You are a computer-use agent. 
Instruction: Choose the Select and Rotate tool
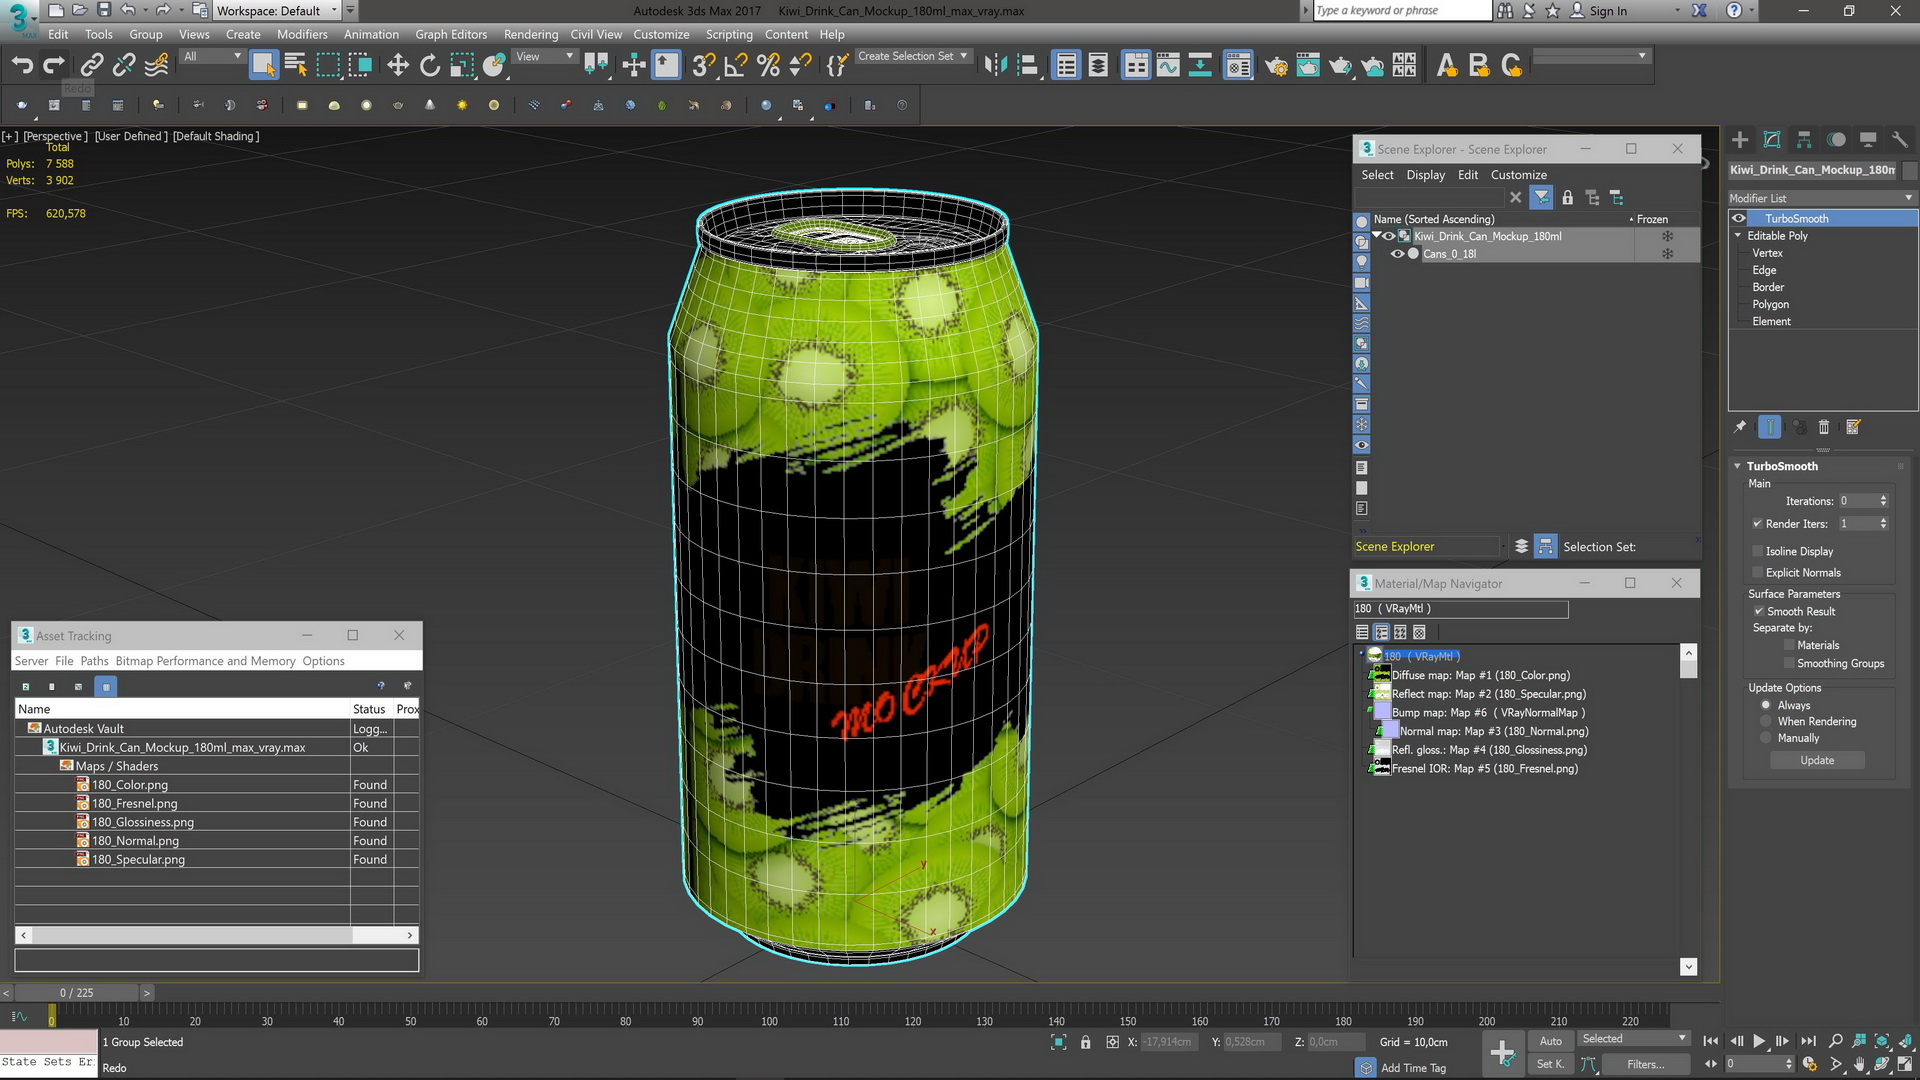[430, 66]
